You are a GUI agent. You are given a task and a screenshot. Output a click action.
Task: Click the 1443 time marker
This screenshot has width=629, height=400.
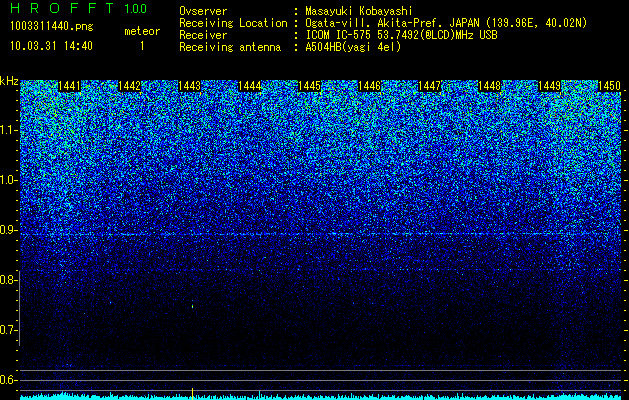pos(189,86)
